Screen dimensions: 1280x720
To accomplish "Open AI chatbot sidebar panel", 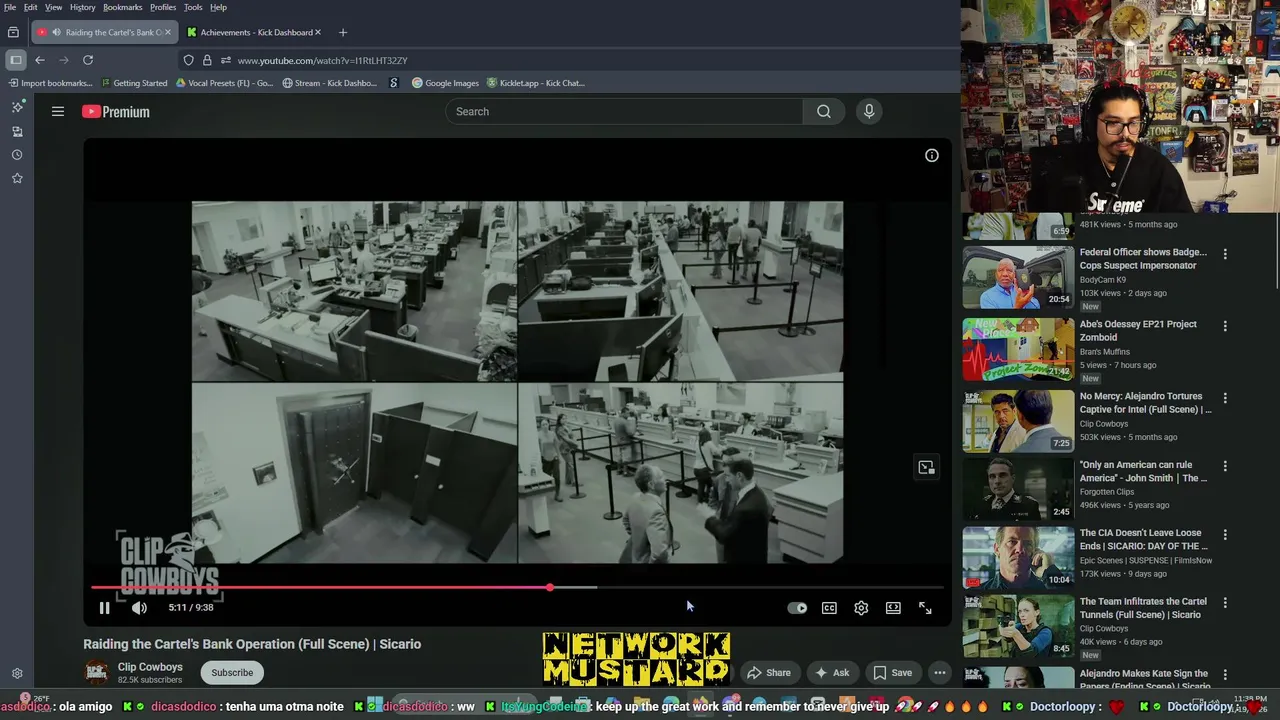I will click(x=17, y=107).
